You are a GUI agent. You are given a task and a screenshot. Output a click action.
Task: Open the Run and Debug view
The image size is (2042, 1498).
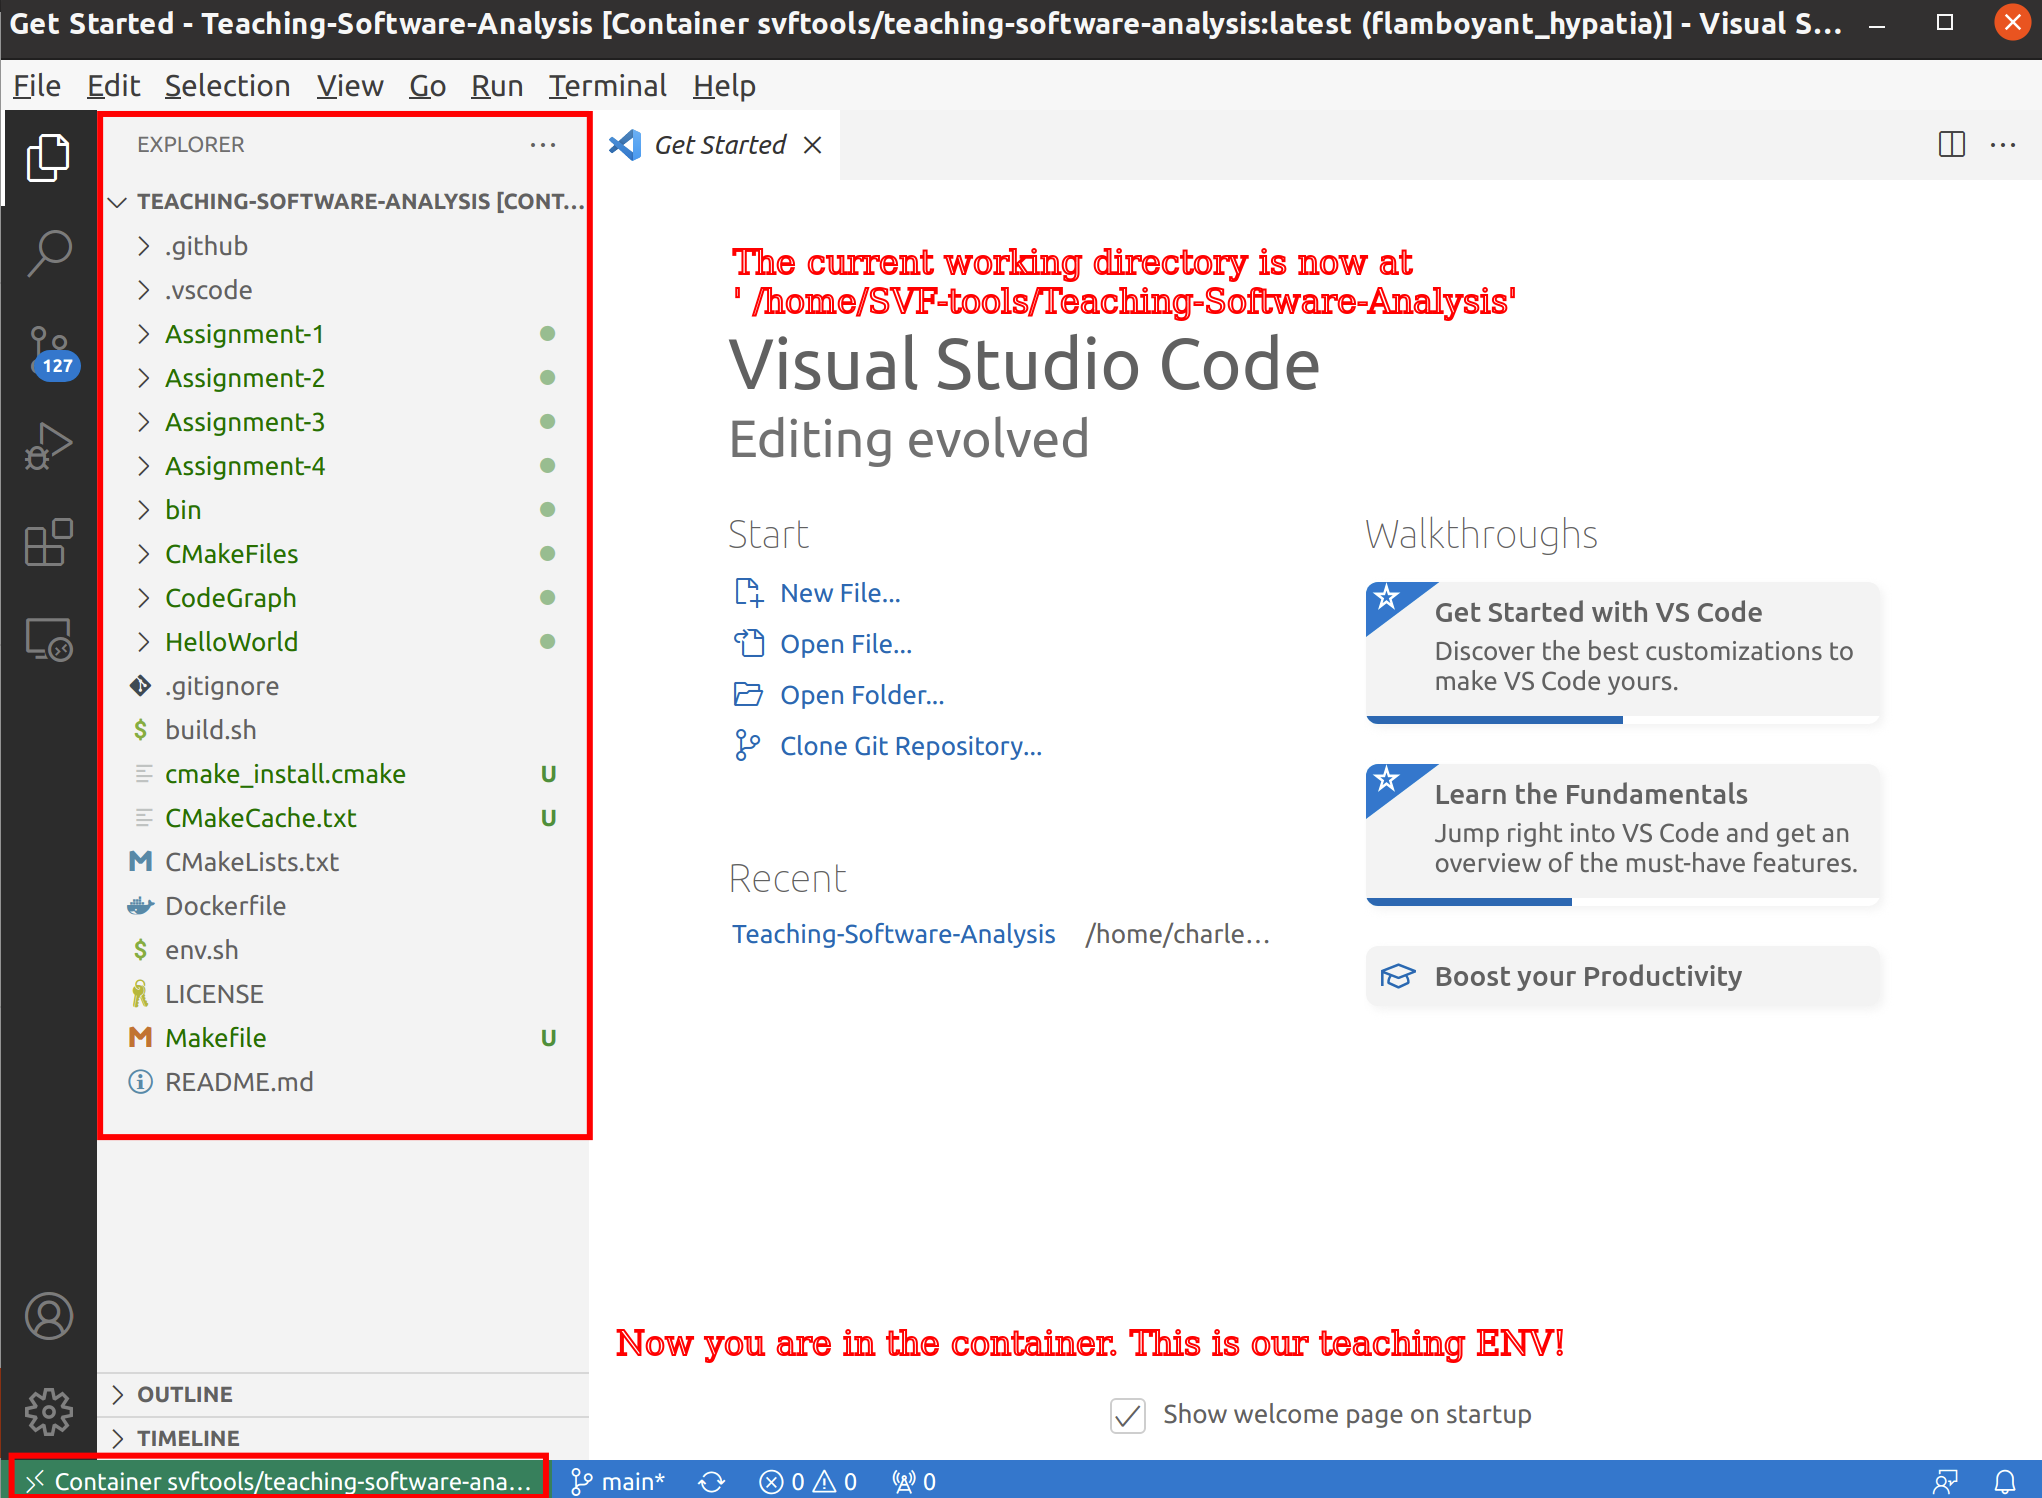[x=48, y=447]
